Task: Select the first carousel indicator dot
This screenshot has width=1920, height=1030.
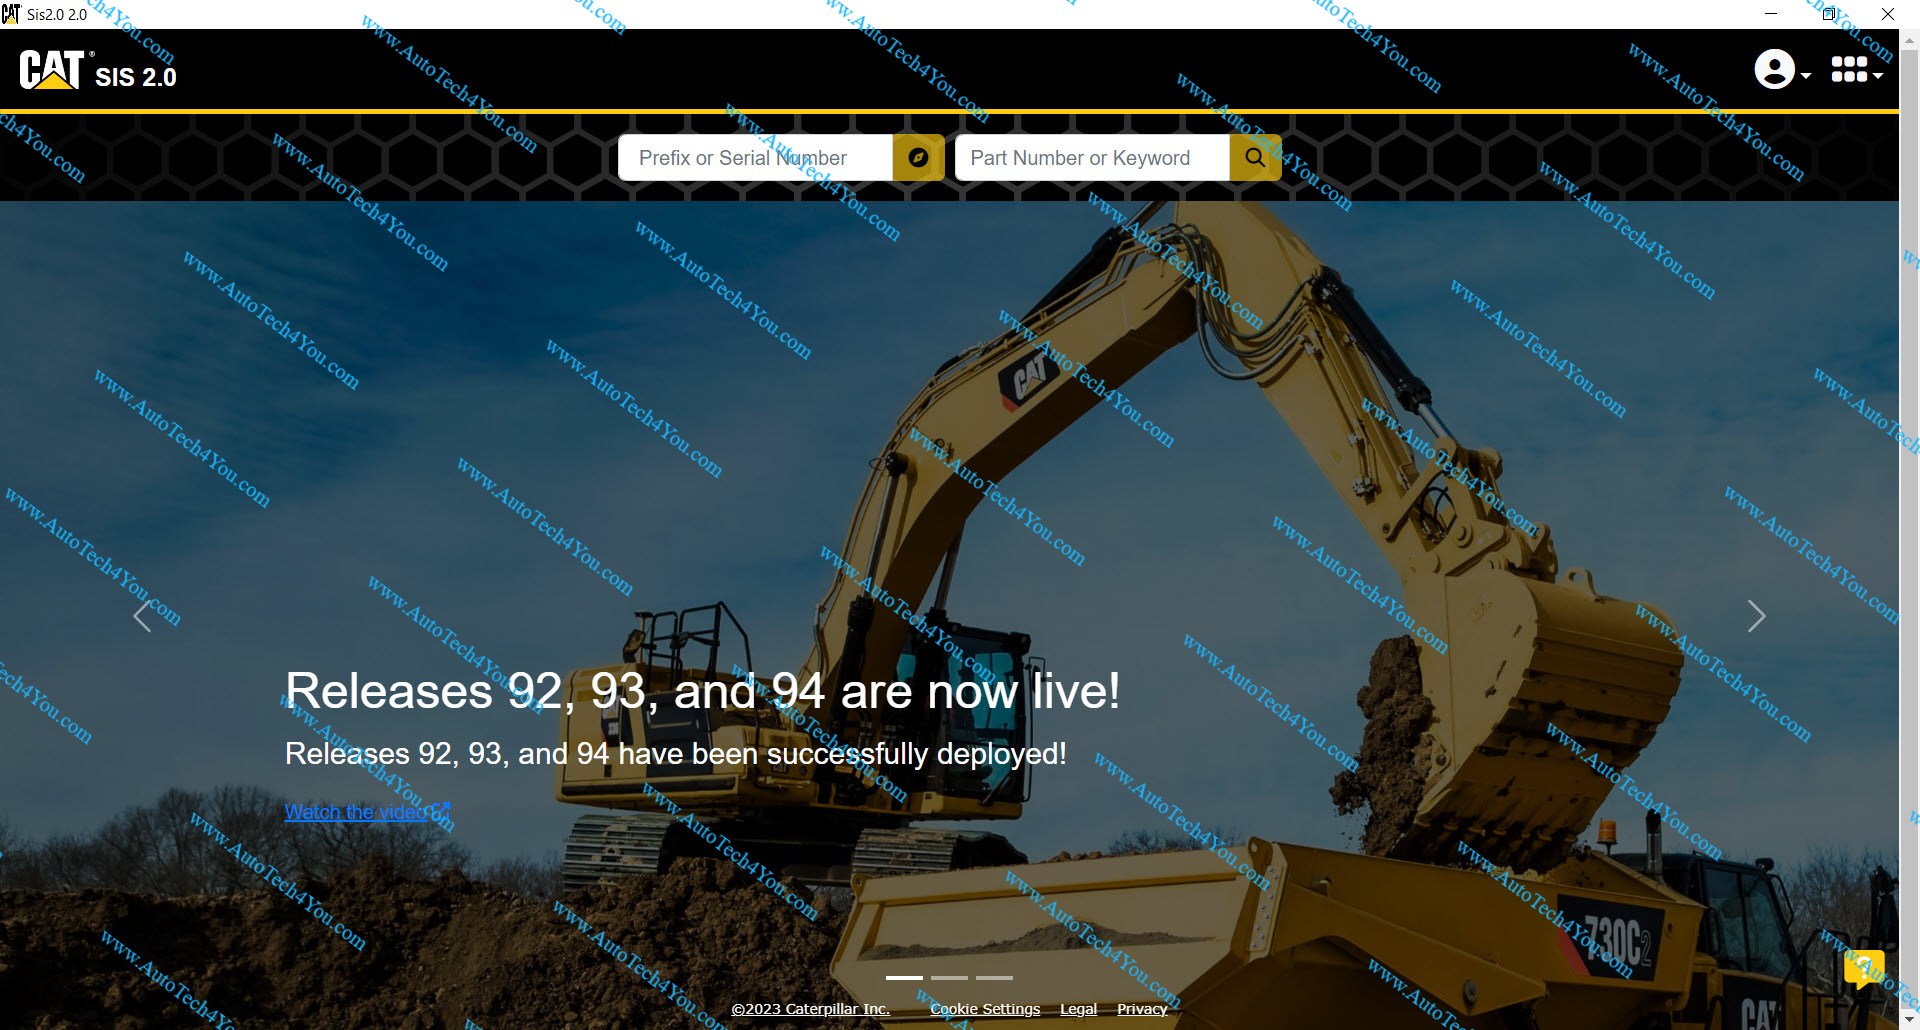Action: 905,978
